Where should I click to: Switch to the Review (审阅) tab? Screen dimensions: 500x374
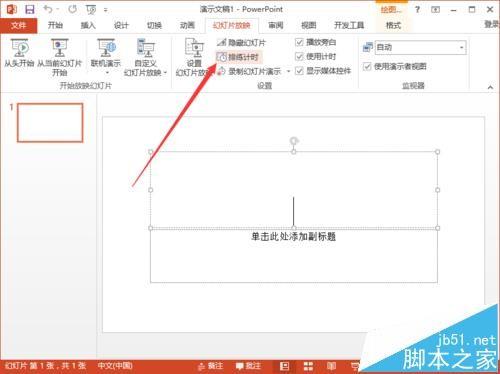pyautogui.click(x=276, y=25)
